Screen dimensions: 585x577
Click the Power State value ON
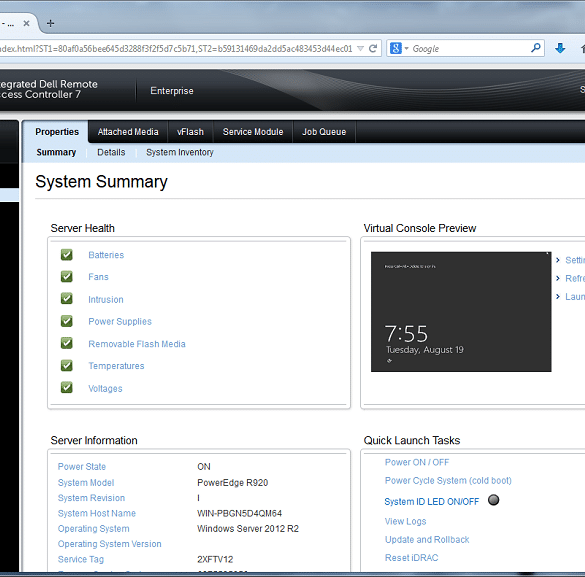tap(204, 467)
